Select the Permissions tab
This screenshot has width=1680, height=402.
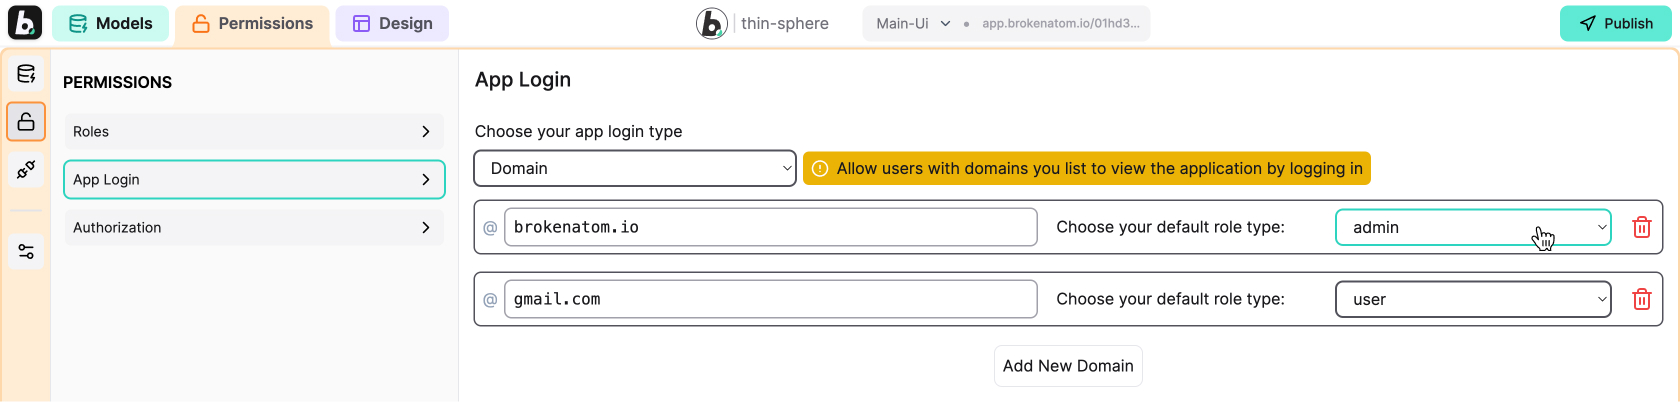(252, 23)
